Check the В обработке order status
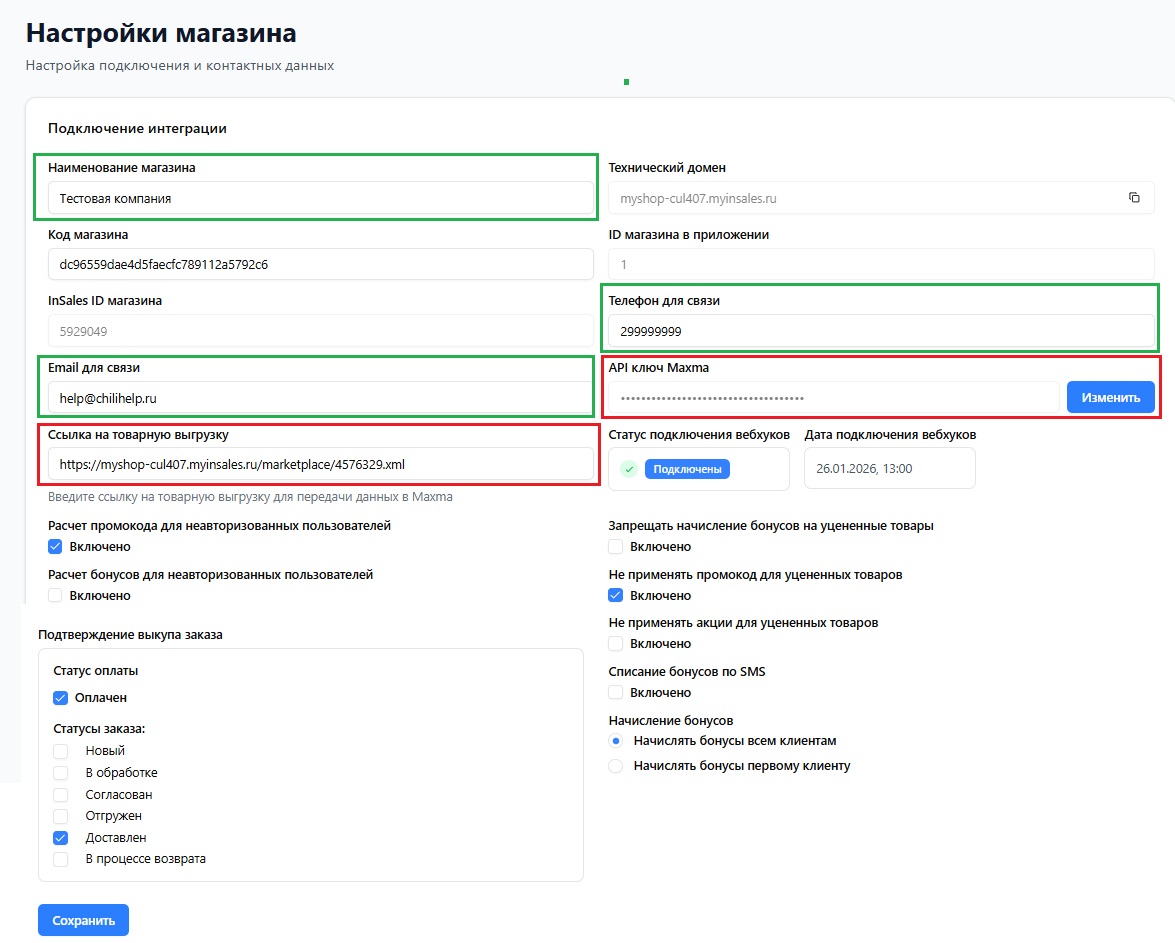The height and width of the screenshot is (943, 1175). click(x=61, y=773)
